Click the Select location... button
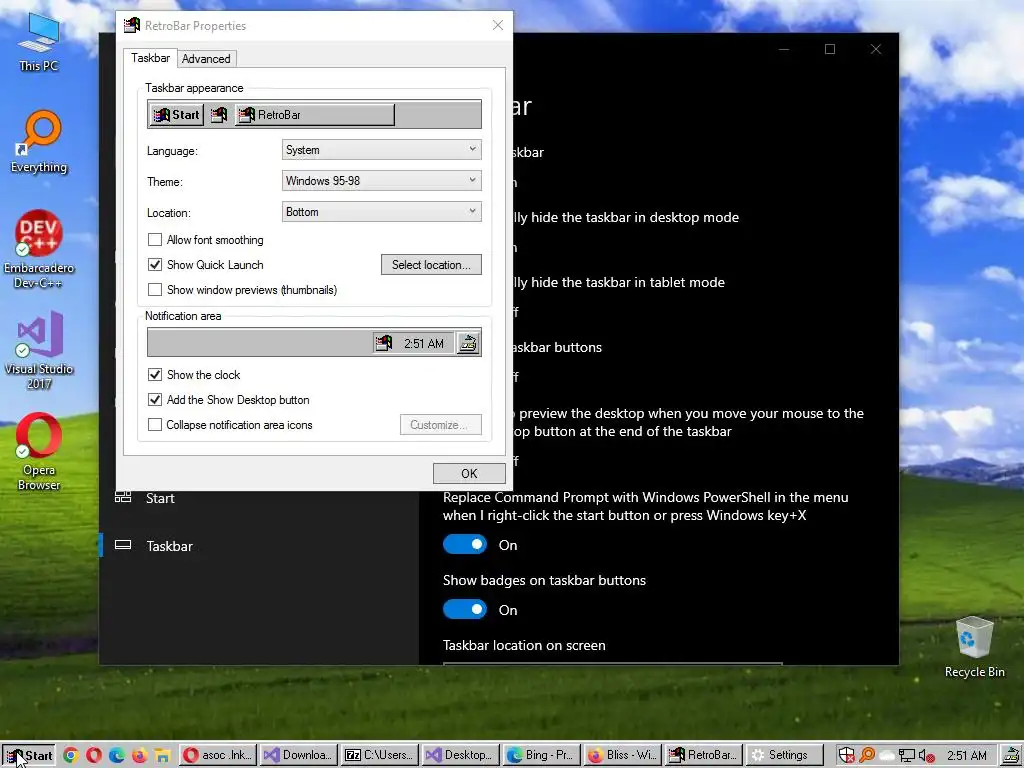Screen dimensions: 1024x768 [432, 264]
